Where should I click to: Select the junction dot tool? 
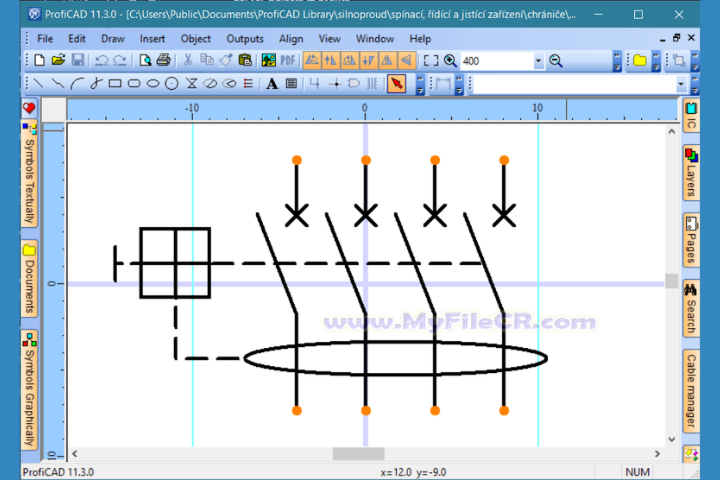pos(336,84)
